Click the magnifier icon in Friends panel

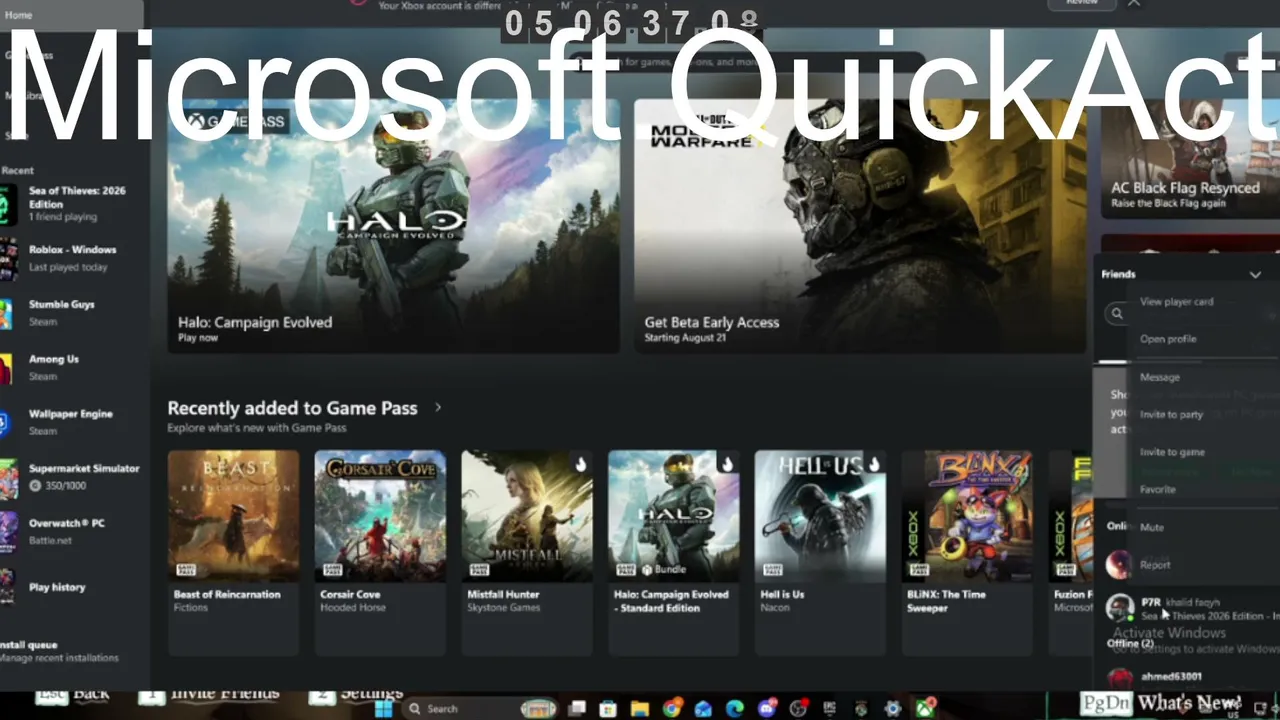click(1117, 313)
